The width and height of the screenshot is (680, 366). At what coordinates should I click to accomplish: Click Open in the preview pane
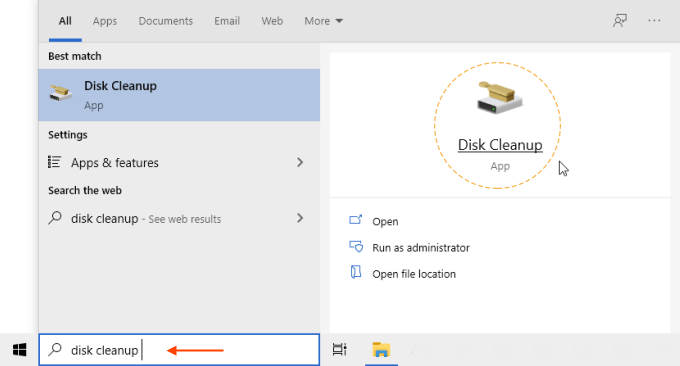coord(385,222)
